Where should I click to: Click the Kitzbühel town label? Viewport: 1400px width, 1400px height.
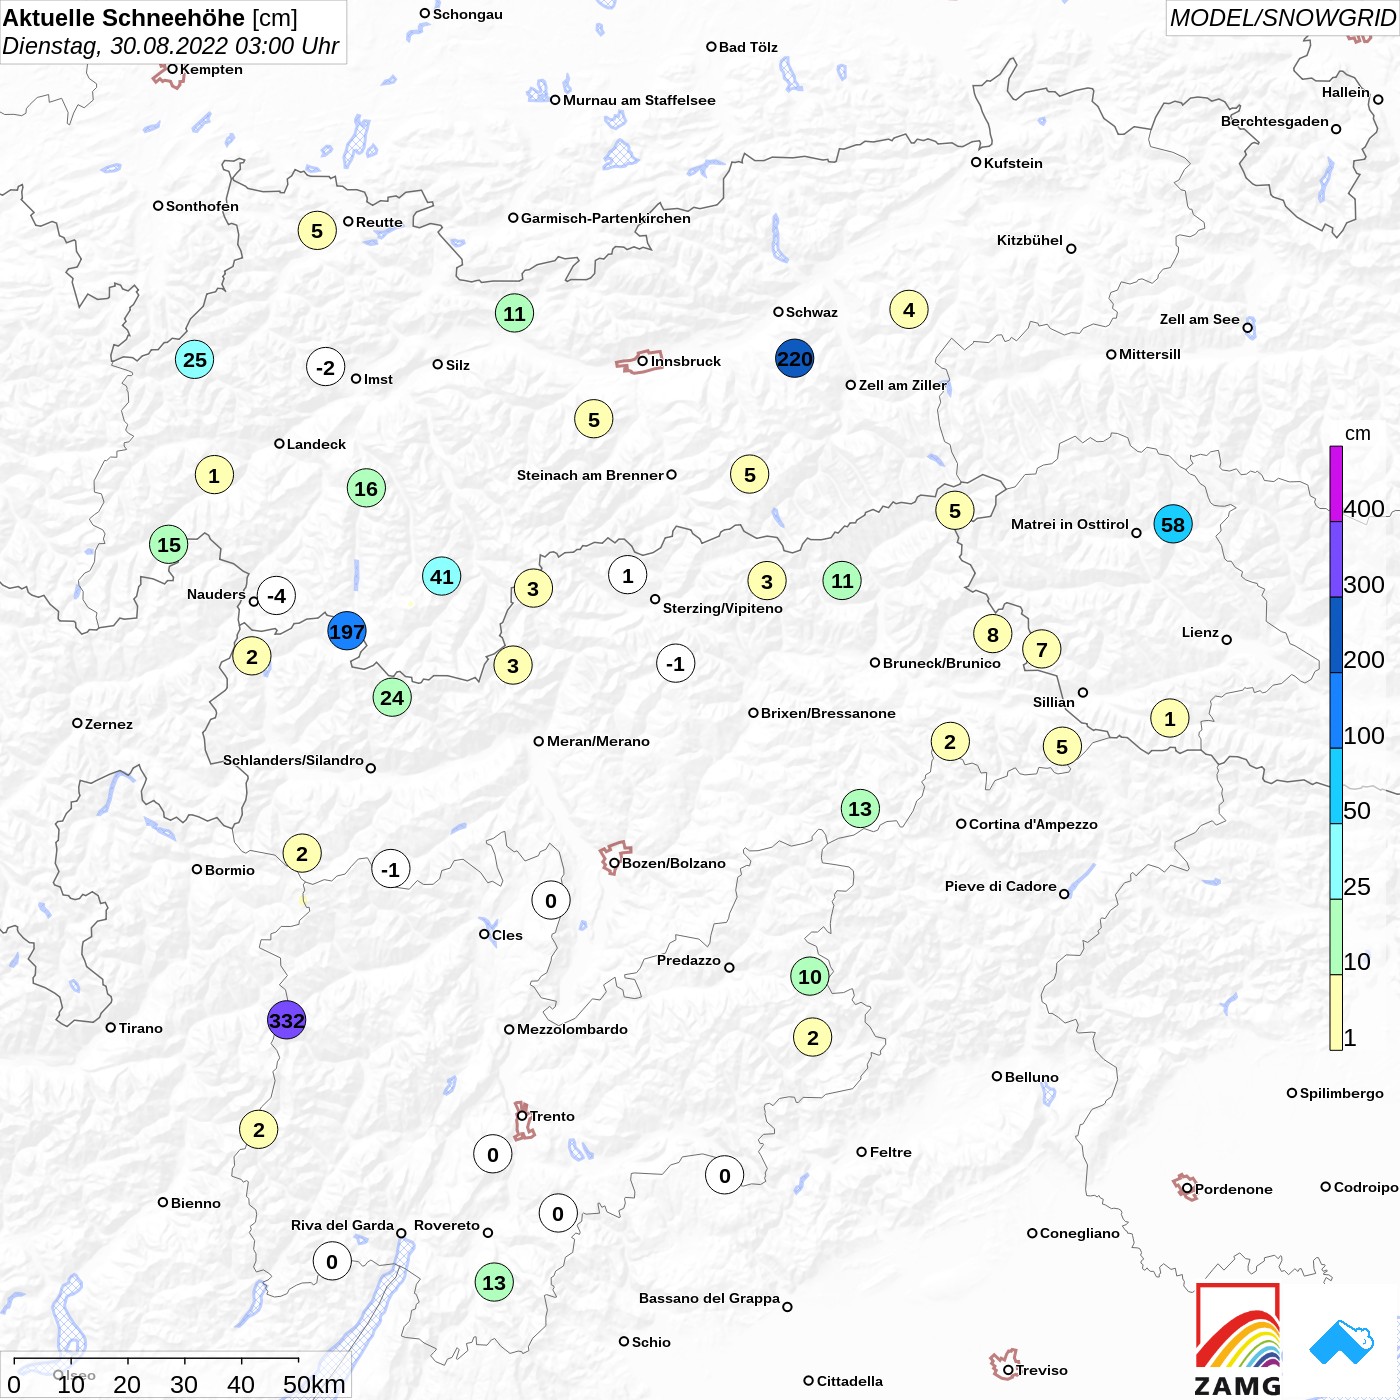(x=1030, y=240)
